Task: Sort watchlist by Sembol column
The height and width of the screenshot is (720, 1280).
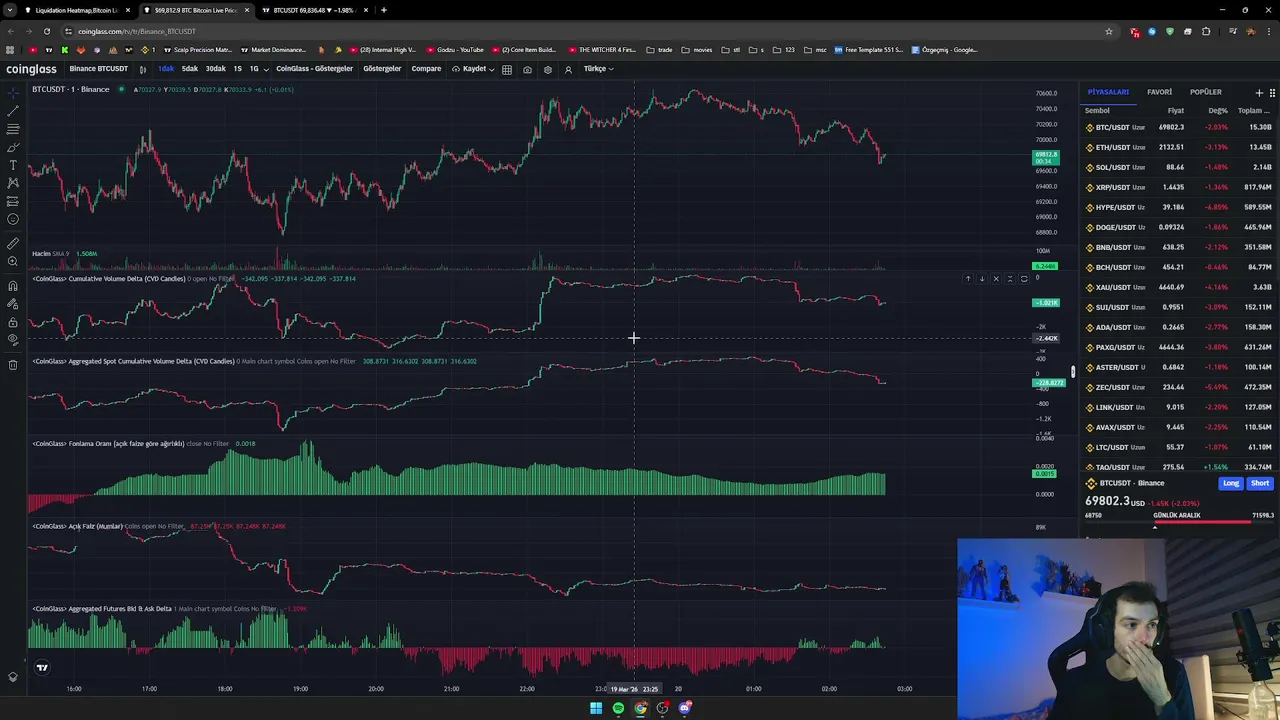Action: tap(1097, 111)
